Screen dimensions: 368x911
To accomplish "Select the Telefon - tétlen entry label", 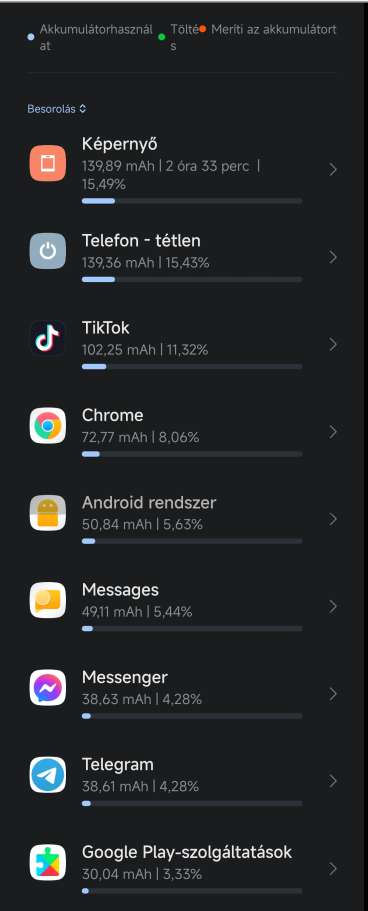I will click(x=141, y=241).
